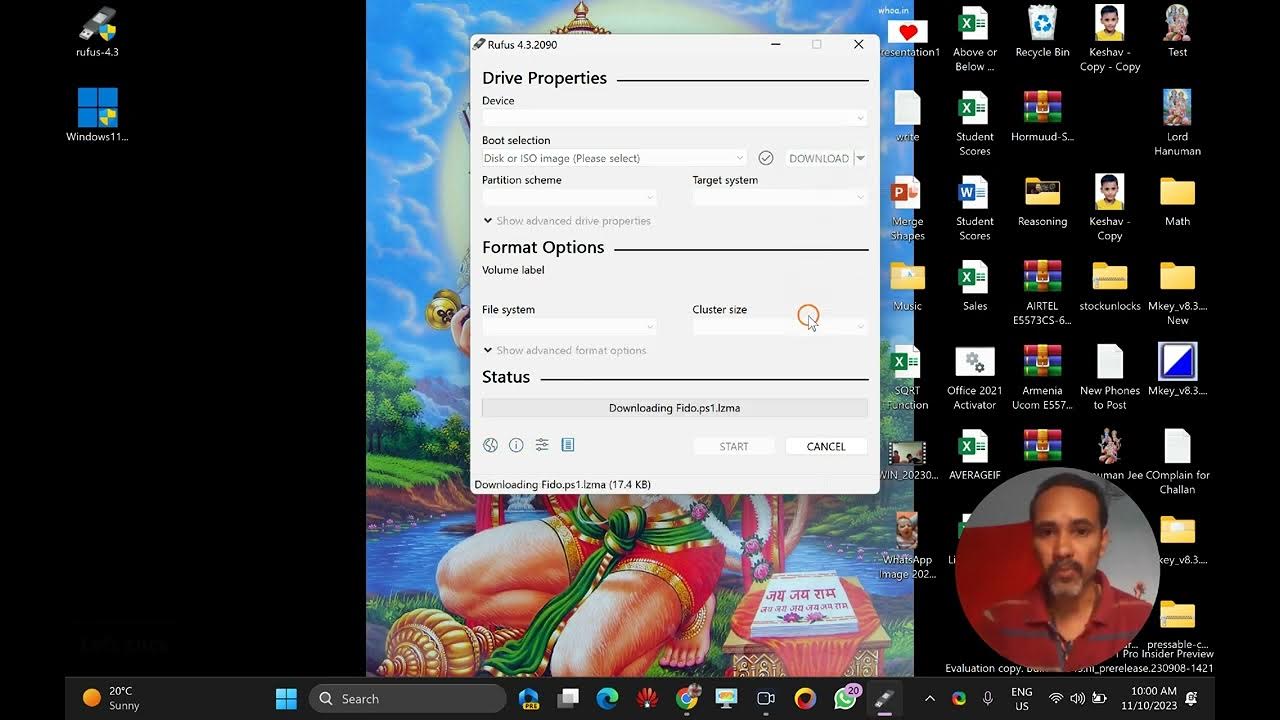Select the 'COmplain for Challan' file icon

click(1177, 463)
